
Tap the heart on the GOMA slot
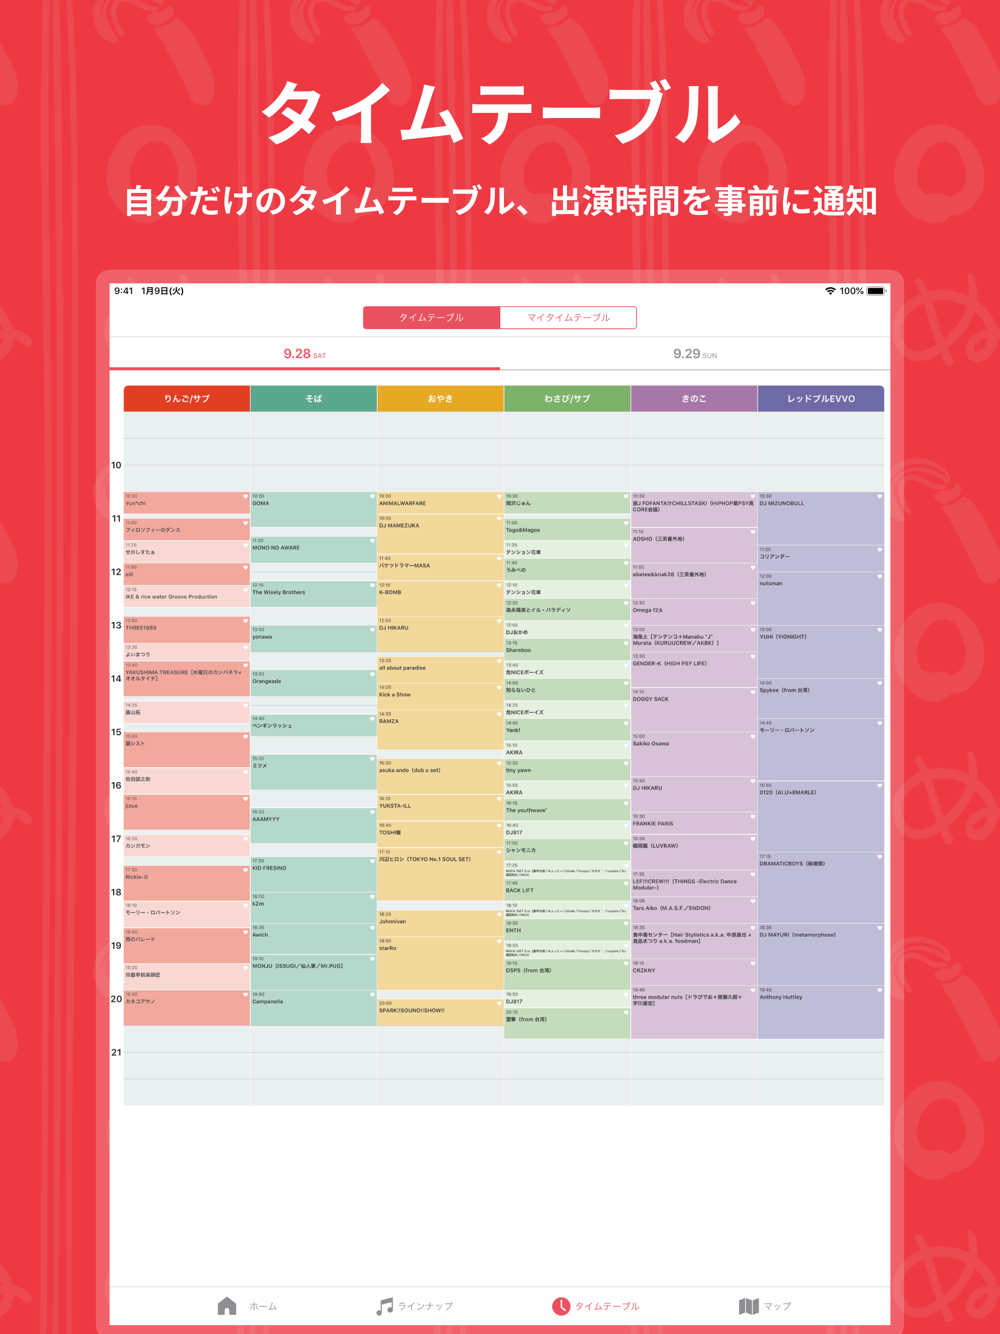pyautogui.click(x=372, y=497)
